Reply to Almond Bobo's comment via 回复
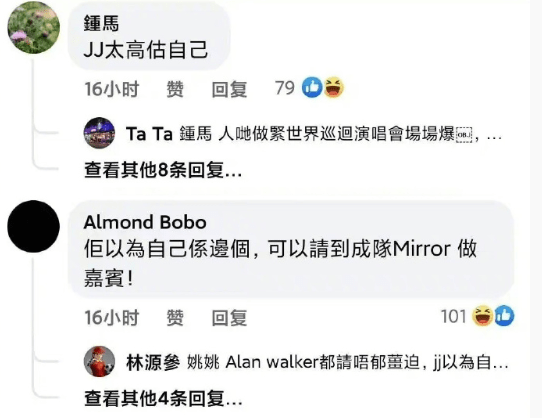This screenshot has height=418, width=542. [x=230, y=317]
